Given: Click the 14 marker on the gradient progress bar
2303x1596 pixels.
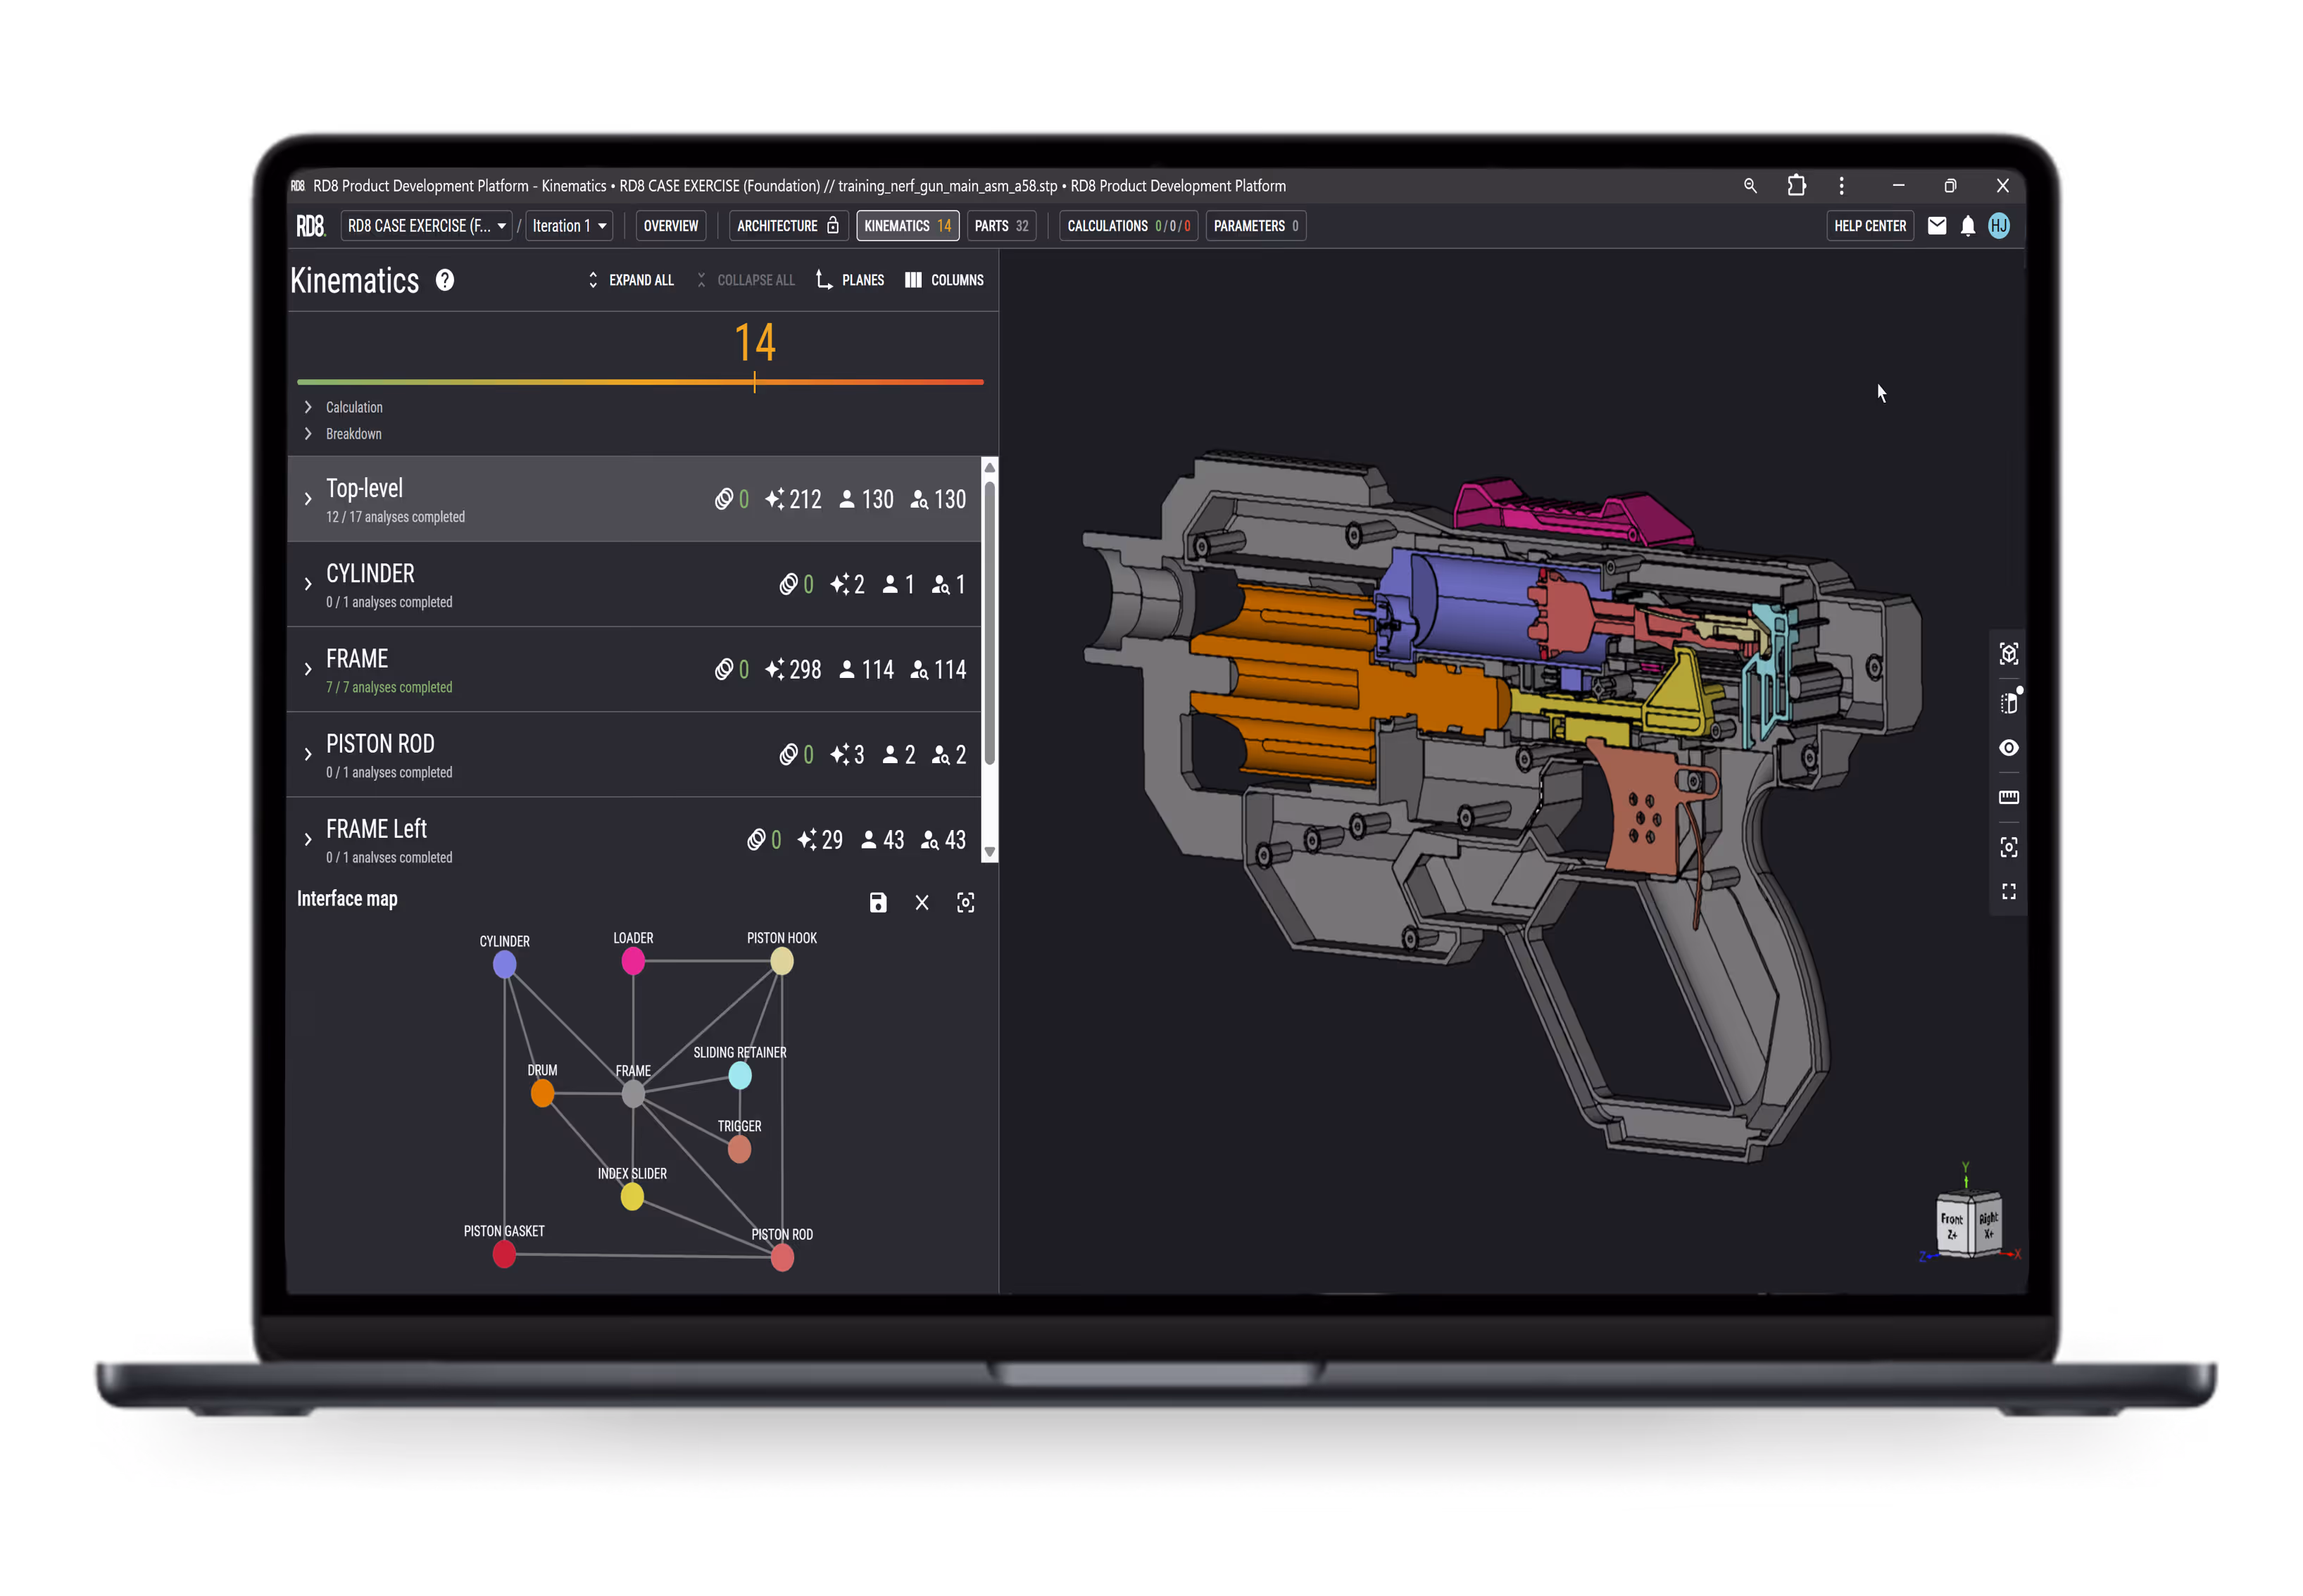Looking at the screenshot, I should point(755,381).
